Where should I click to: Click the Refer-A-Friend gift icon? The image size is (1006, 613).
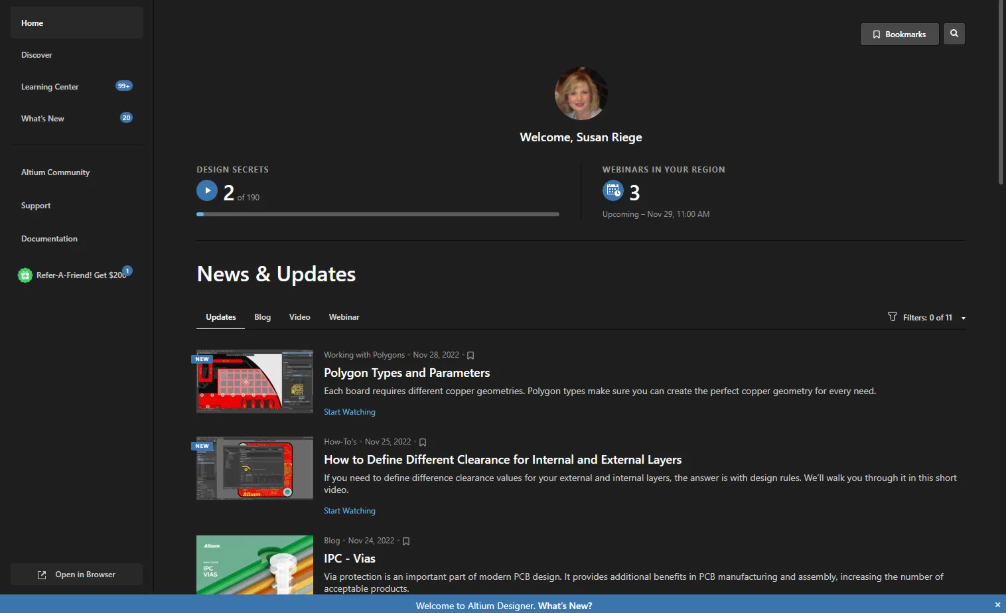click(25, 275)
